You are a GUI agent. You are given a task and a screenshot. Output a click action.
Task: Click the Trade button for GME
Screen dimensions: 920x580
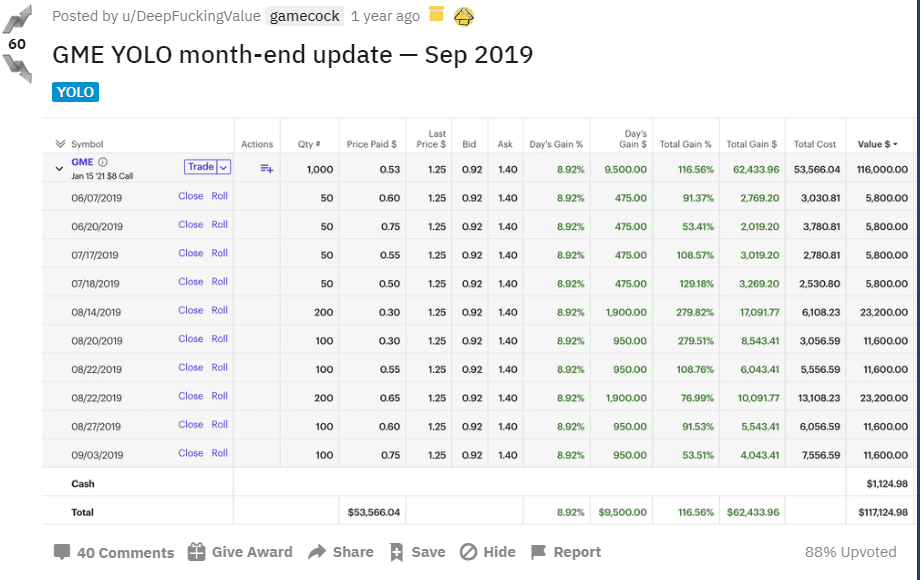201,167
